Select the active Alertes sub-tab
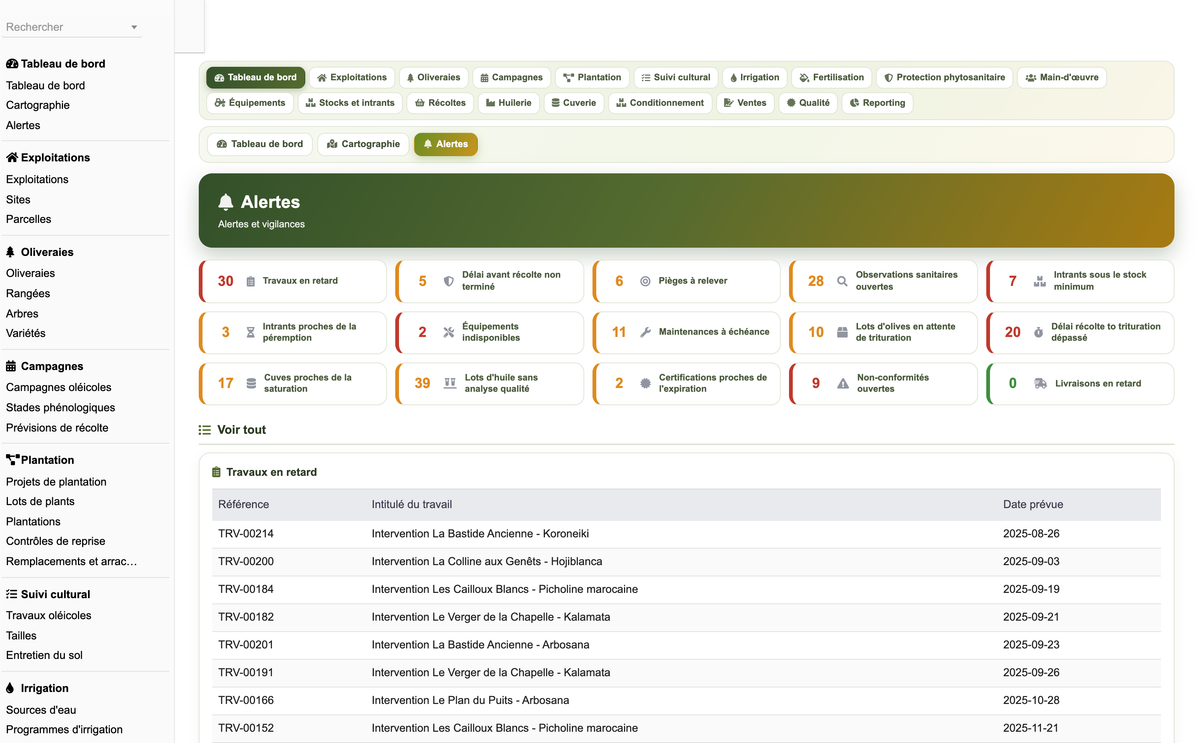The image size is (1200, 743). (446, 144)
